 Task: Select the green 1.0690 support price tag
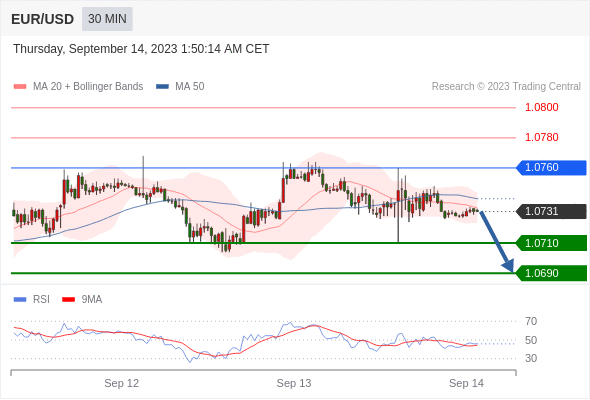(x=551, y=273)
